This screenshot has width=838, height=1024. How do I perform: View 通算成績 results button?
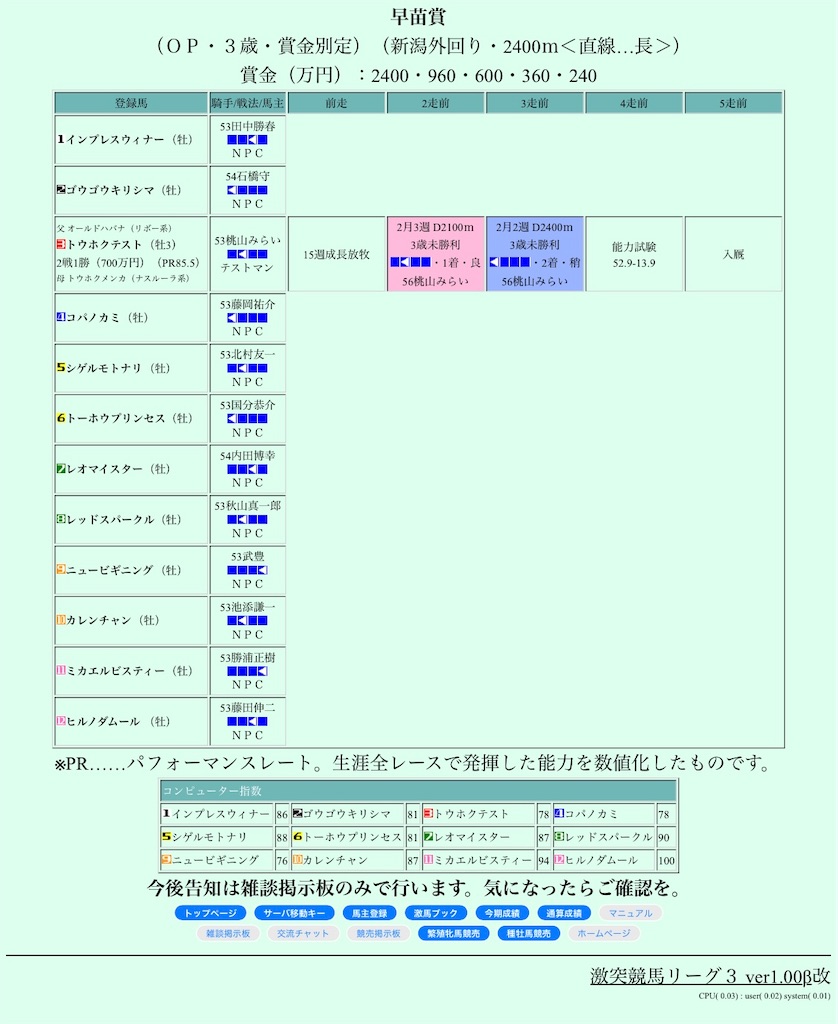click(x=564, y=913)
